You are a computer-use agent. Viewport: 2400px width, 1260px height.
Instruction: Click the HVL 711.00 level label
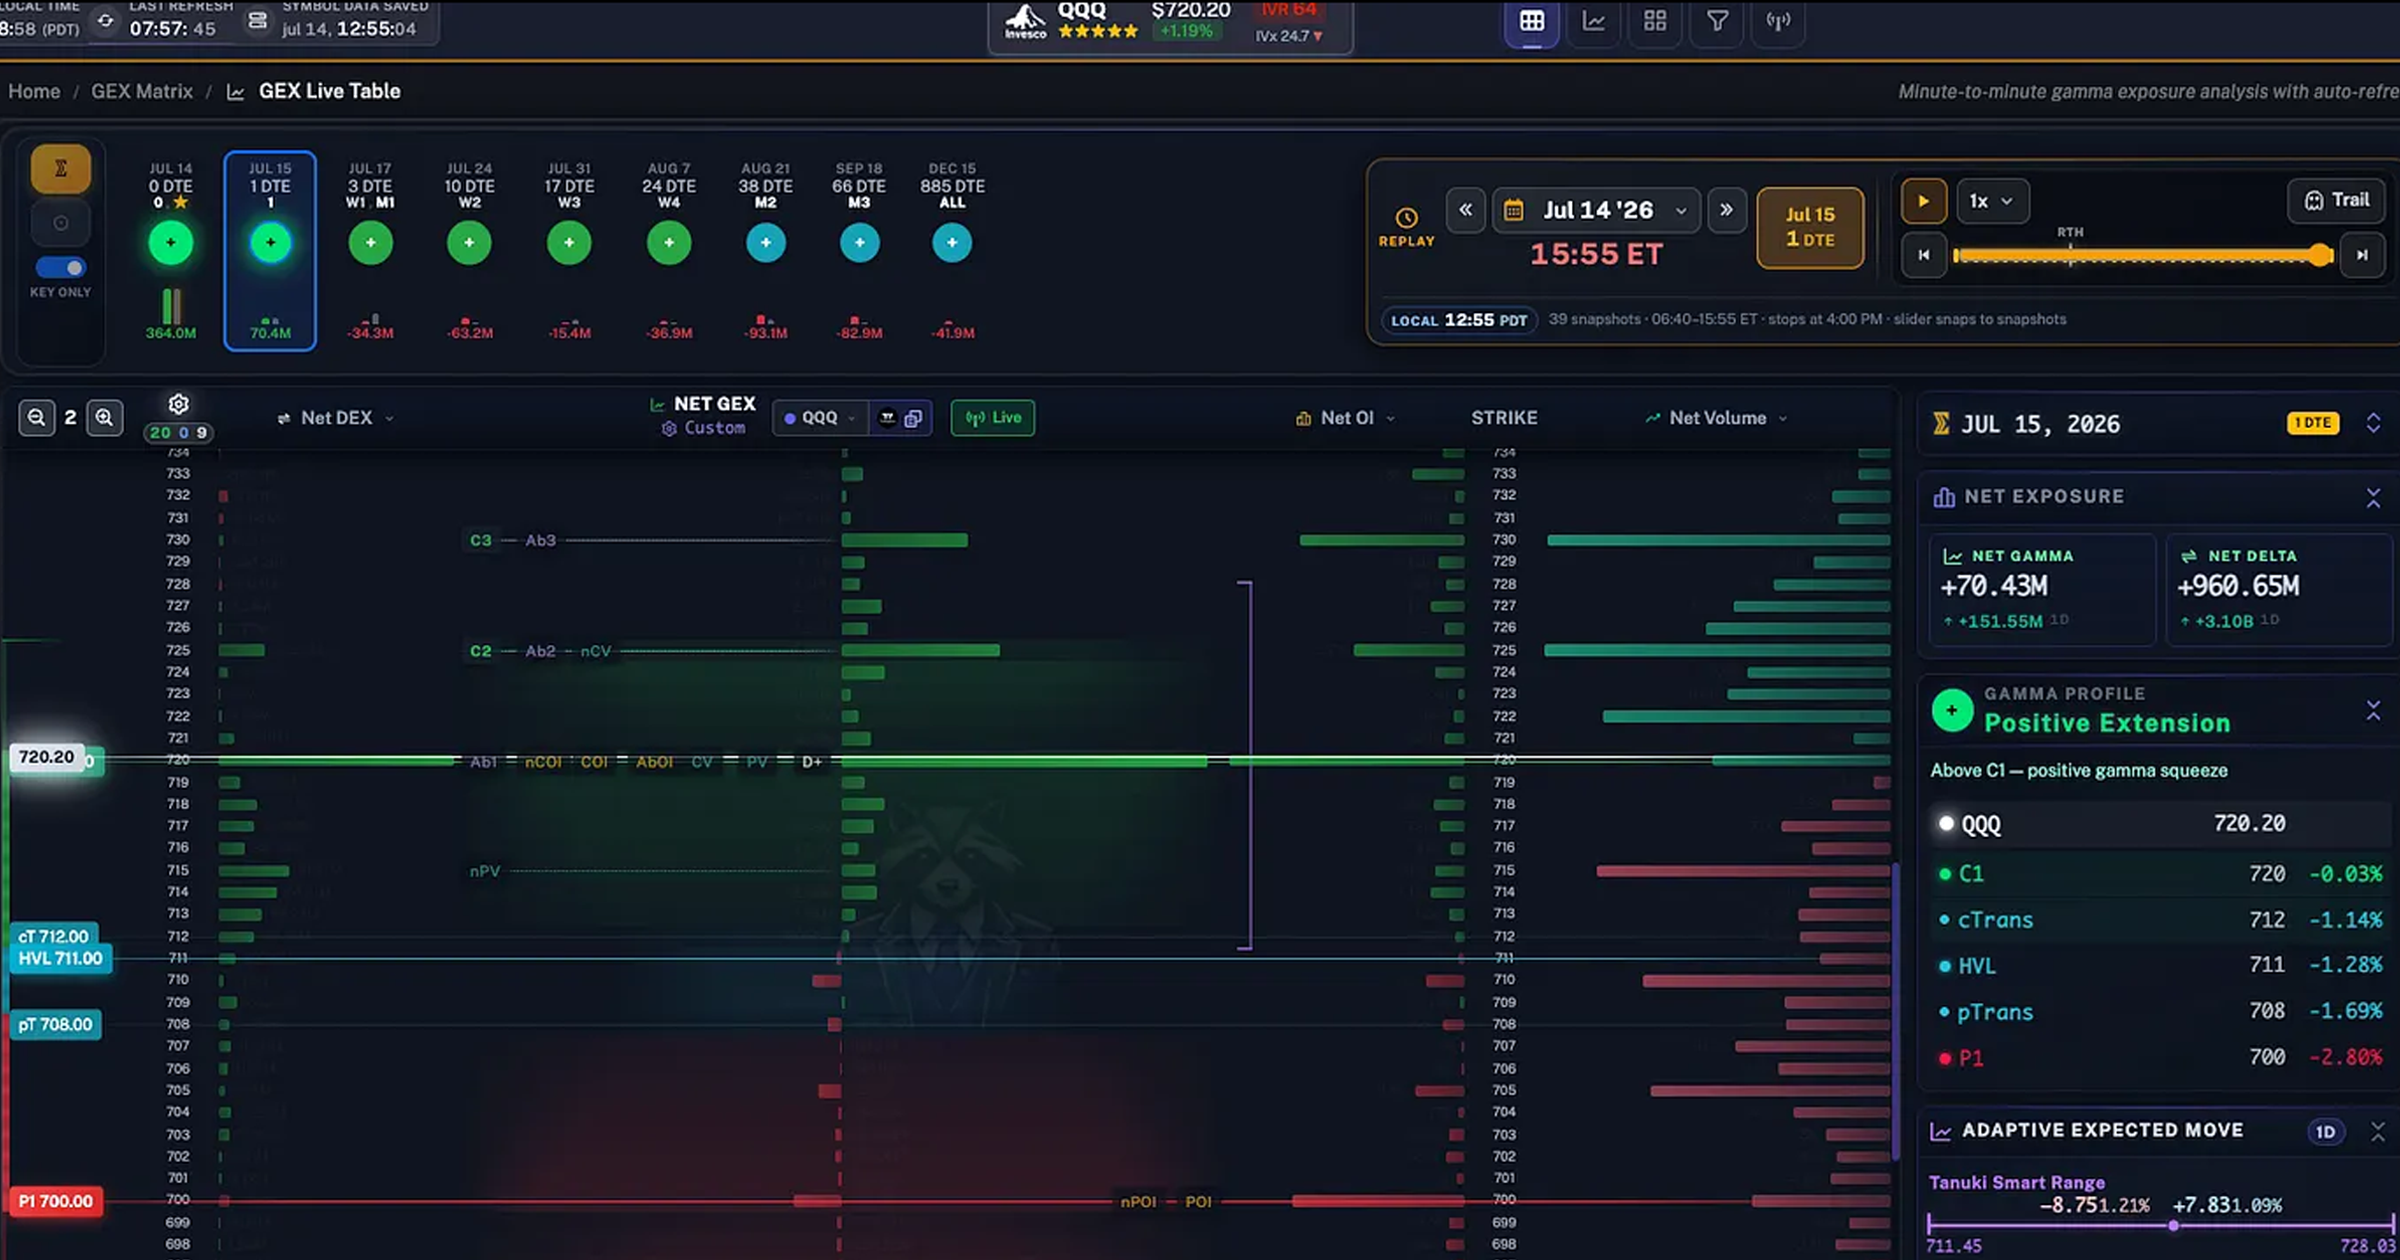[60, 958]
